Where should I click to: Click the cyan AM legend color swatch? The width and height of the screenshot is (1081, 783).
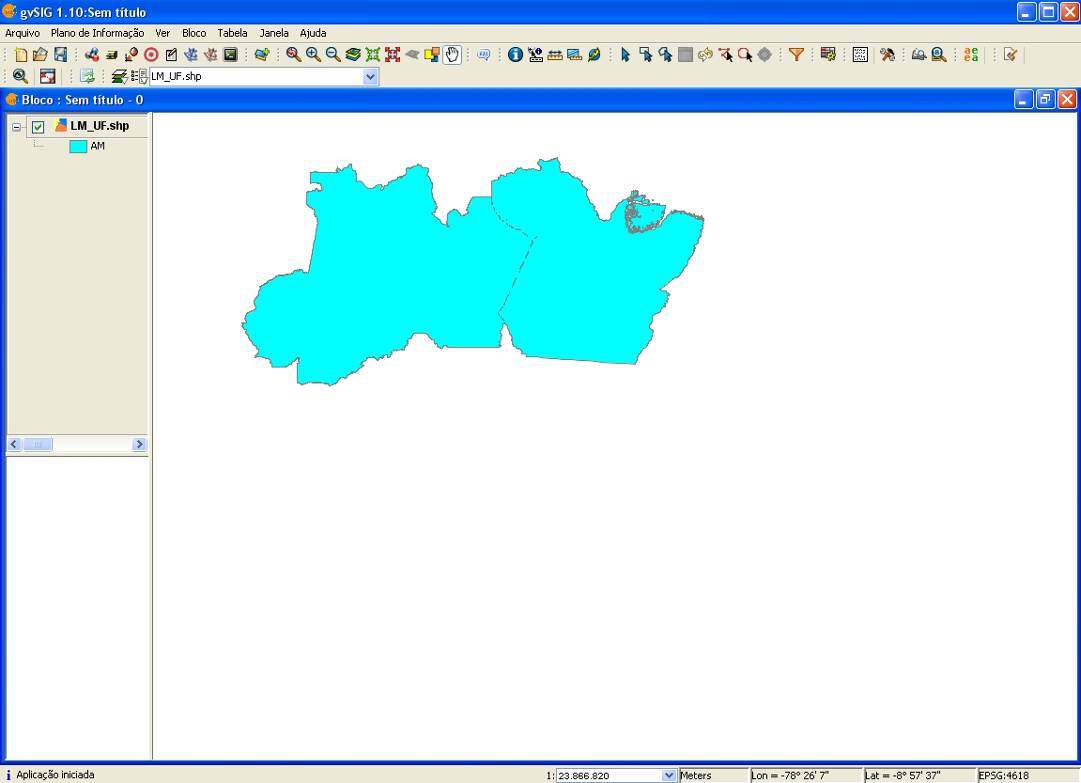coord(78,146)
